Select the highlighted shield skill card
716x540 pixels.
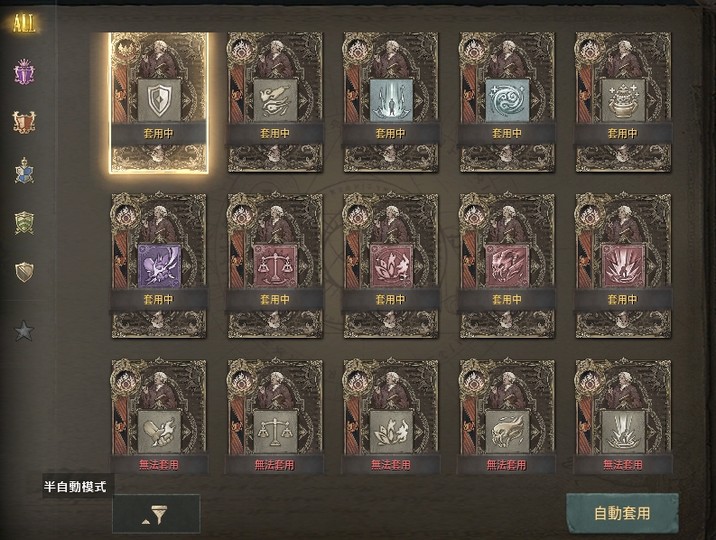point(159,103)
